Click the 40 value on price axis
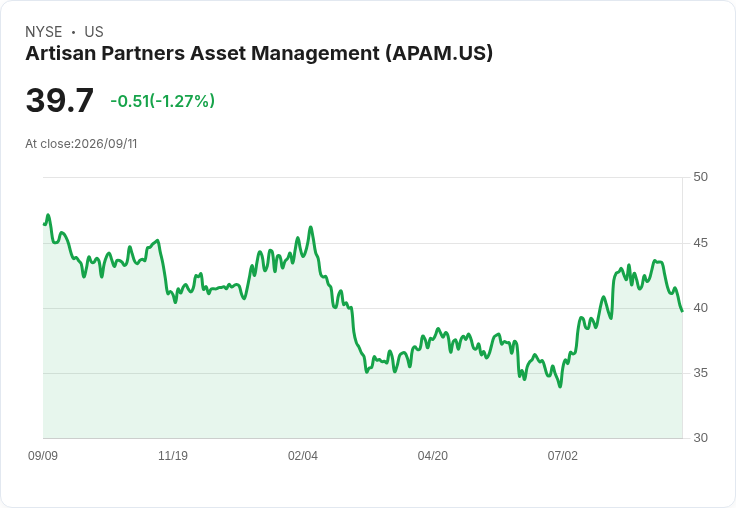736x508 pixels. tap(700, 308)
